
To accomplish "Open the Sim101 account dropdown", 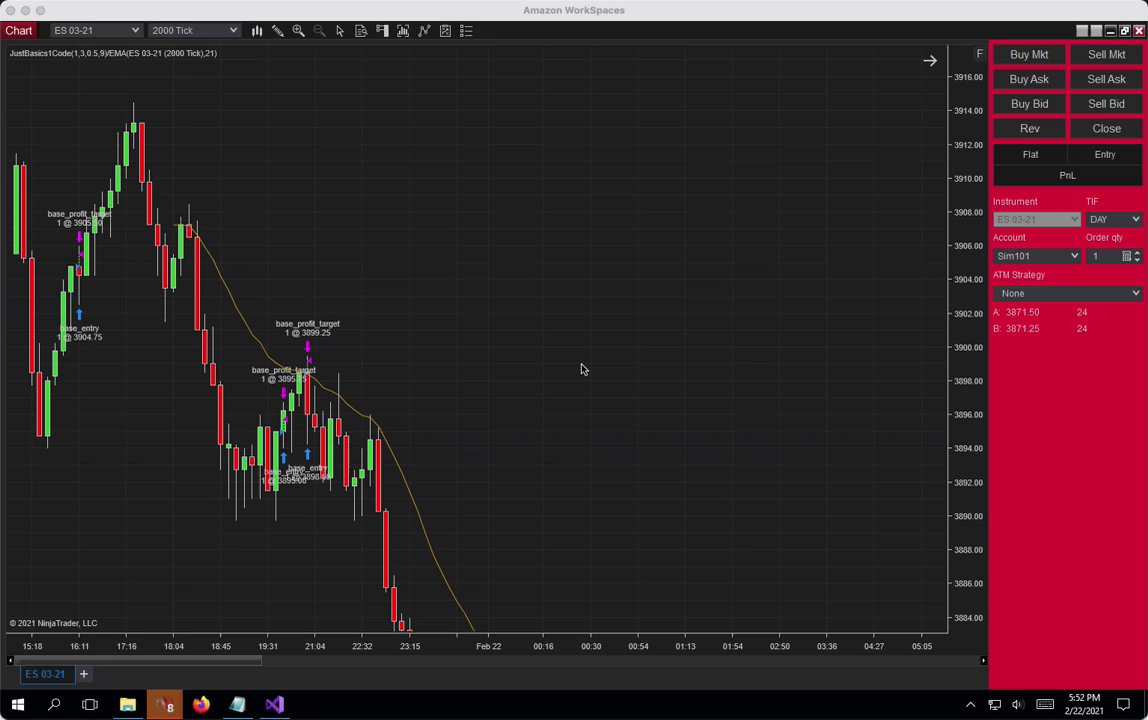I will pos(1037,256).
